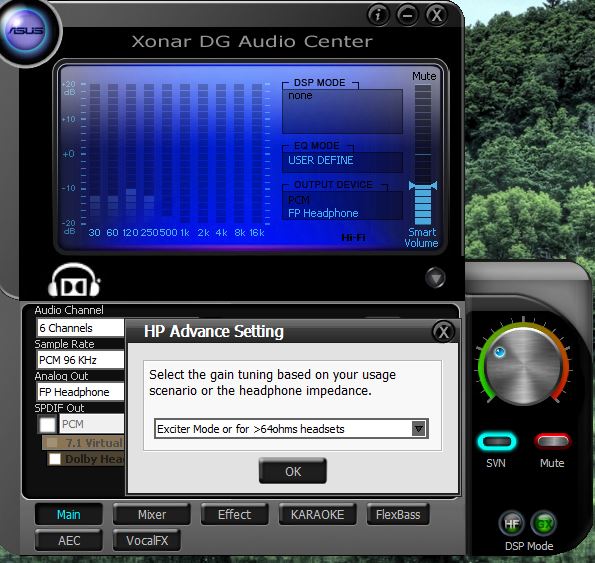Collapse panel with round down-arrow button
This screenshot has height=563, width=595.
tap(435, 278)
